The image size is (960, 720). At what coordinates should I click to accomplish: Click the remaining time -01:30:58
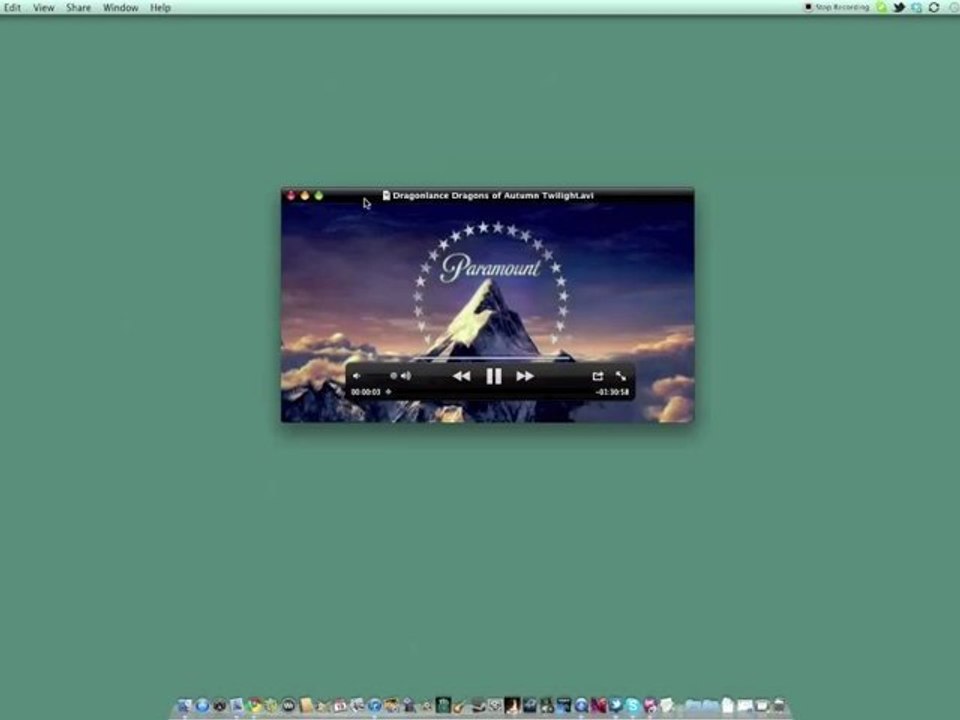pos(612,392)
